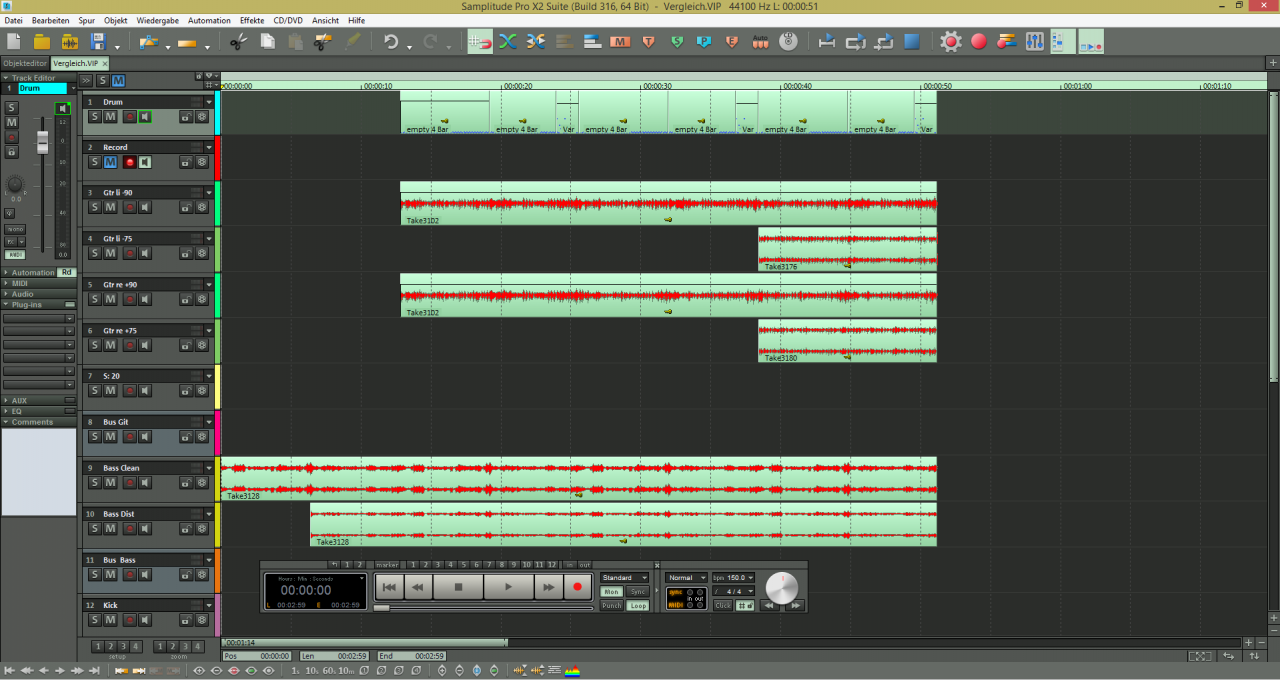Click the CD disc icon in toolbar
This screenshot has width=1280, height=680.
788,42
